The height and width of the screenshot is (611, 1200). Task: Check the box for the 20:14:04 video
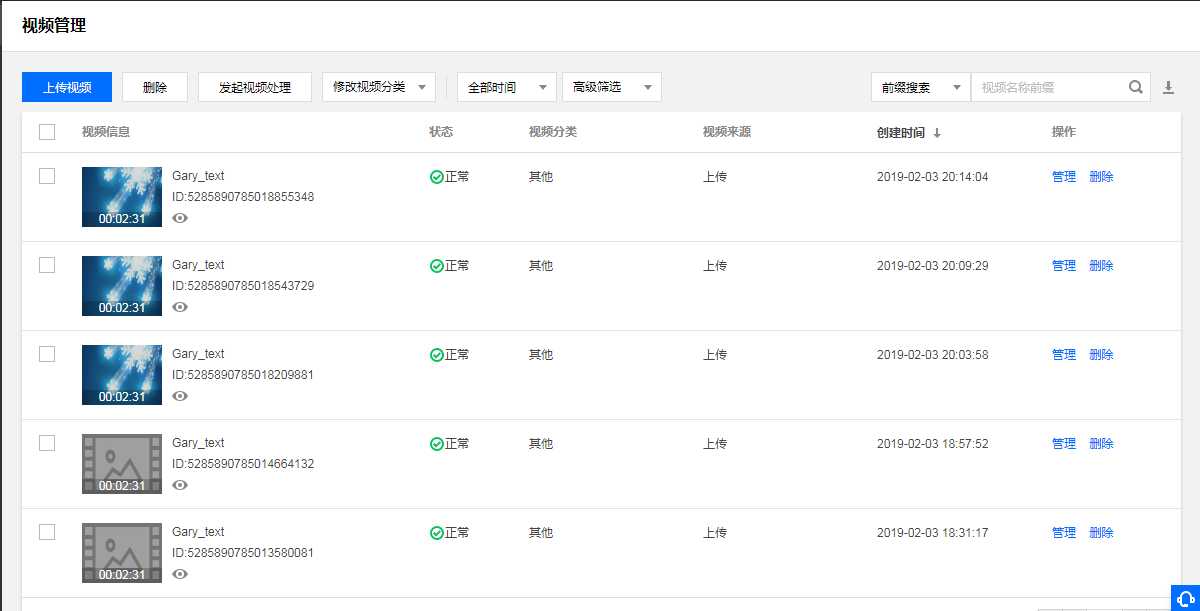tap(47, 176)
